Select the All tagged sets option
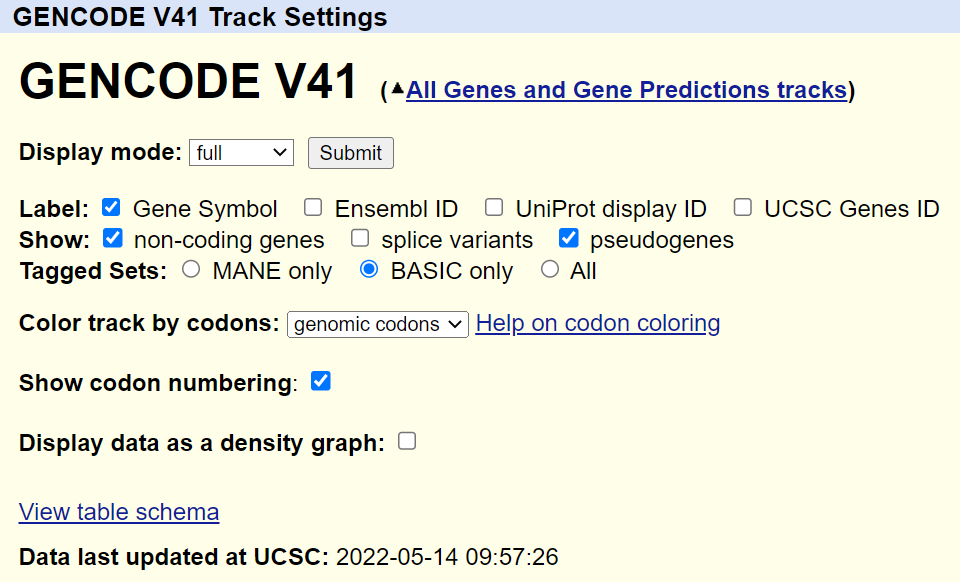 coord(550,270)
